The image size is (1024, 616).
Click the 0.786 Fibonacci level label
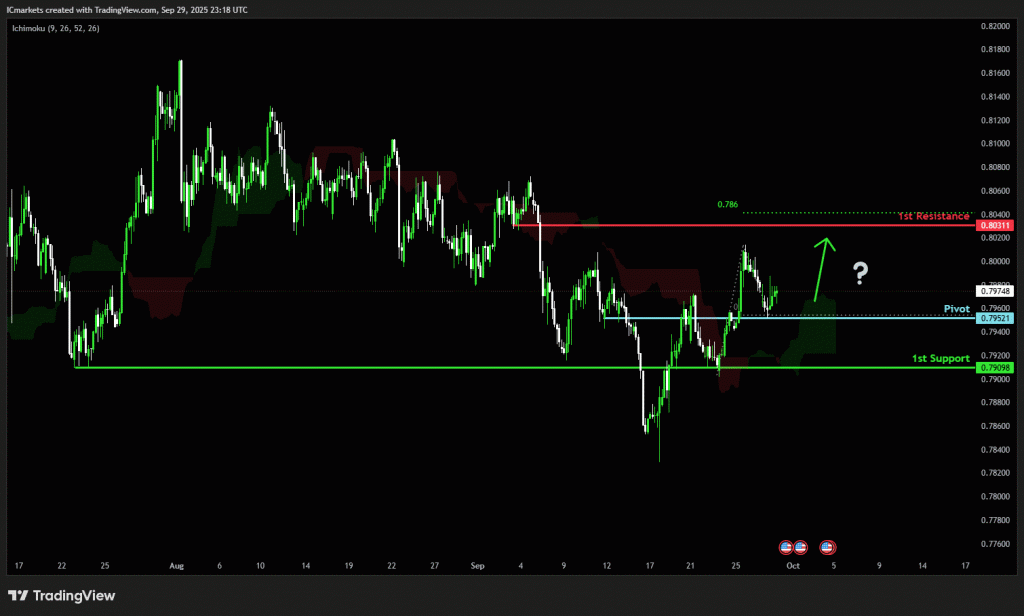pyautogui.click(x=727, y=204)
